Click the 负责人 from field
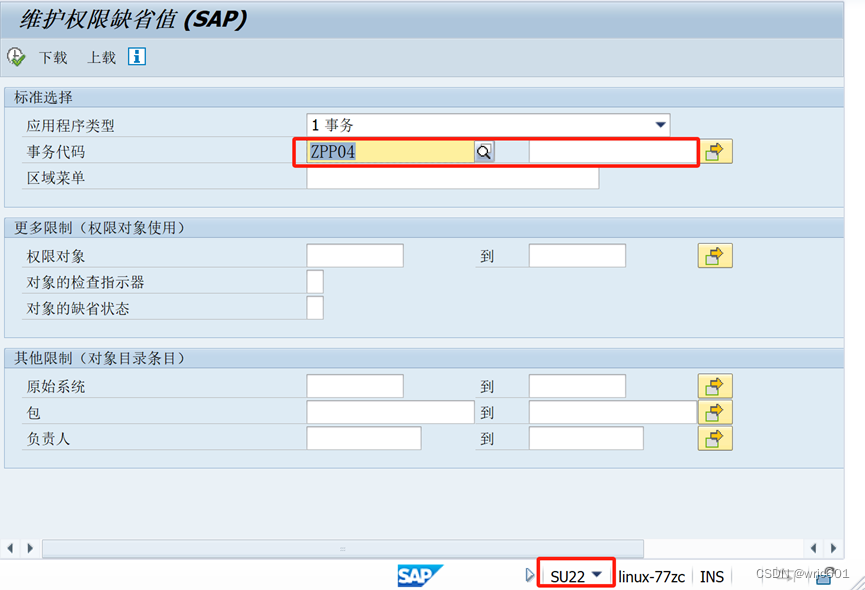This screenshot has width=865, height=590. pos(364,438)
